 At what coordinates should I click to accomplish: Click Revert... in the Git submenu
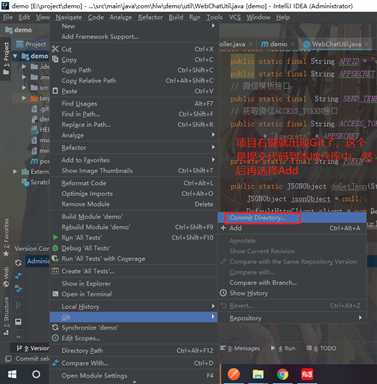[292, 306]
